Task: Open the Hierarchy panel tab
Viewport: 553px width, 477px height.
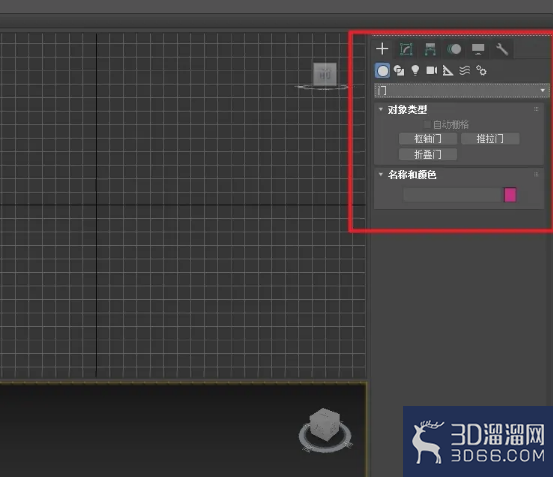Action: point(430,49)
